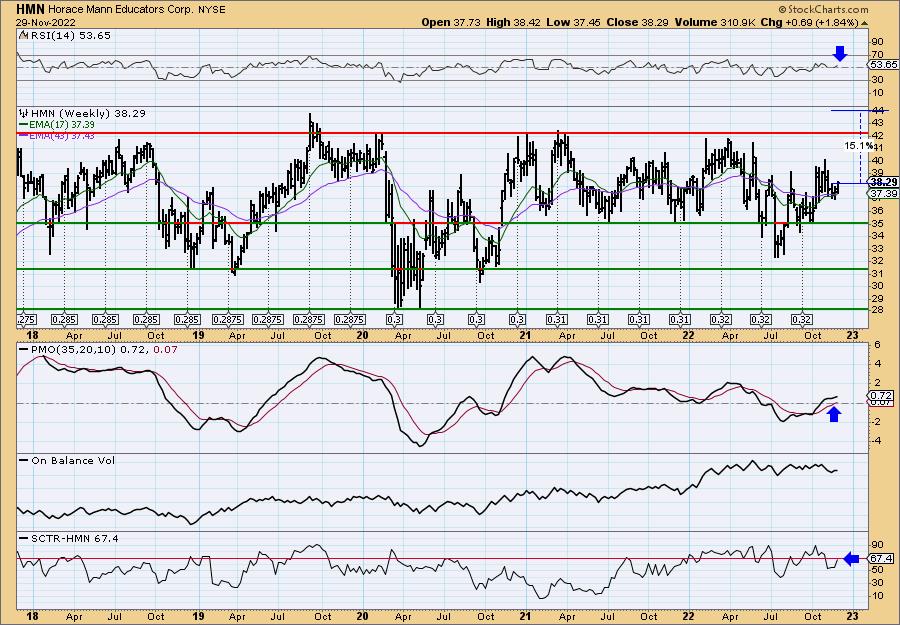Click the 37.39 EMA tag on right axis
This screenshot has height=625, width=900.
(883, 194)
